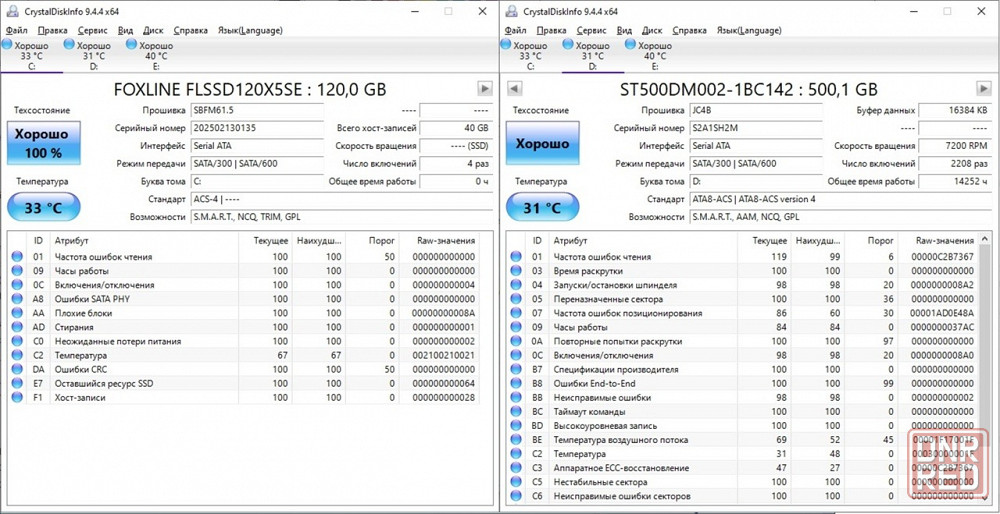The height and width of the screenshot is (514, 1000).
Task: Open Файл menu in left window
Action: pyautogui.click(x=17, y=30)
